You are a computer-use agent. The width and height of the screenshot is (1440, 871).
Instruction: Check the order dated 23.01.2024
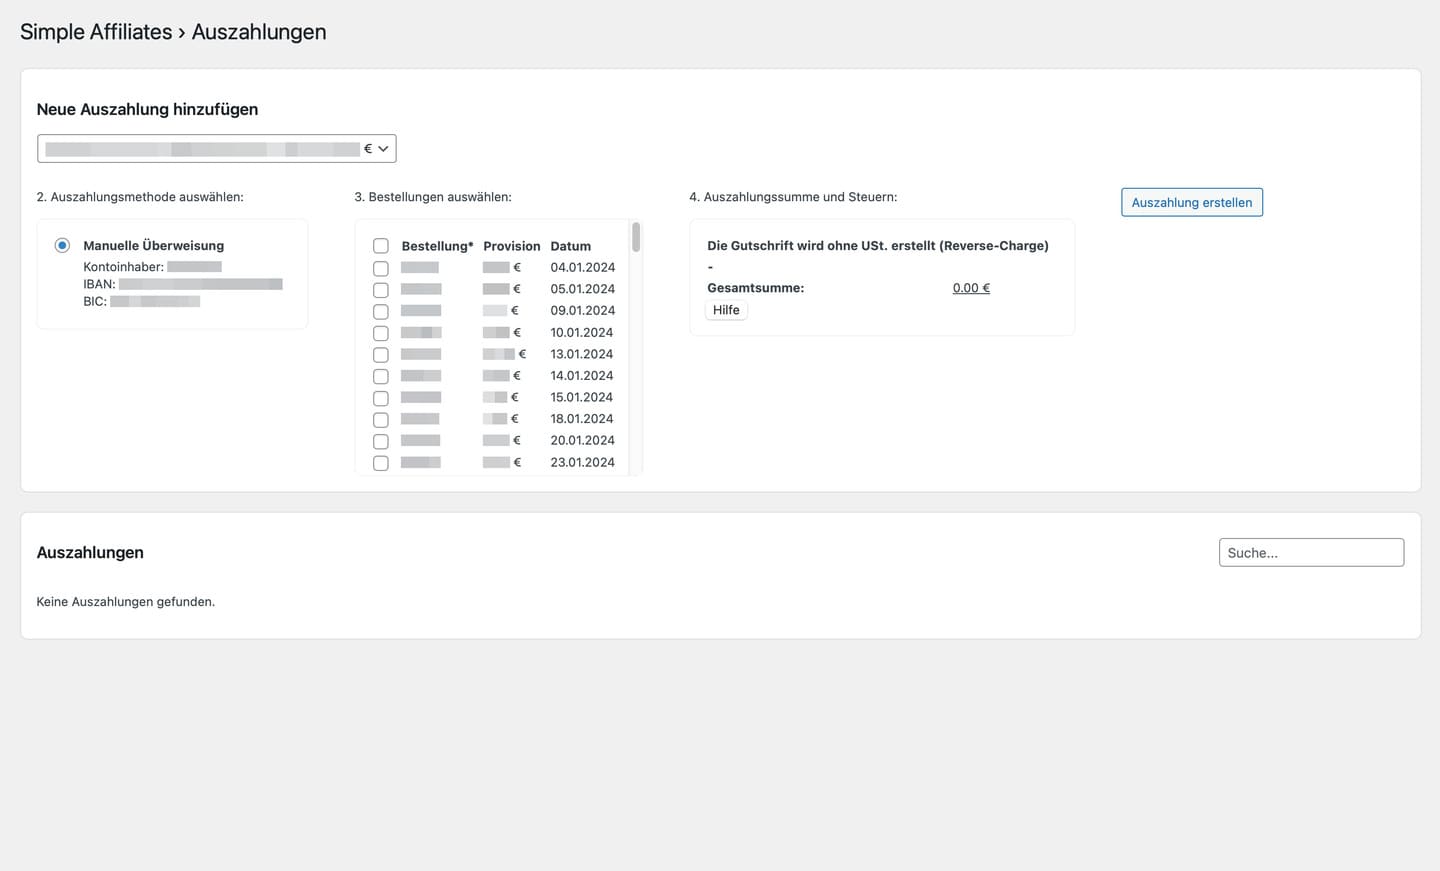[381, 463]
